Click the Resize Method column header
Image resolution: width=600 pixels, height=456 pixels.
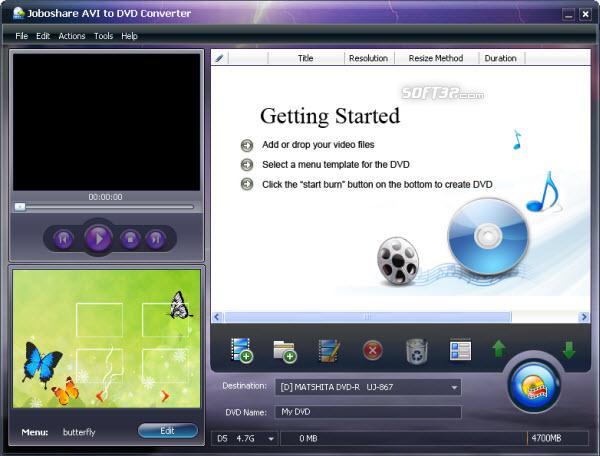tap(436, 58)
